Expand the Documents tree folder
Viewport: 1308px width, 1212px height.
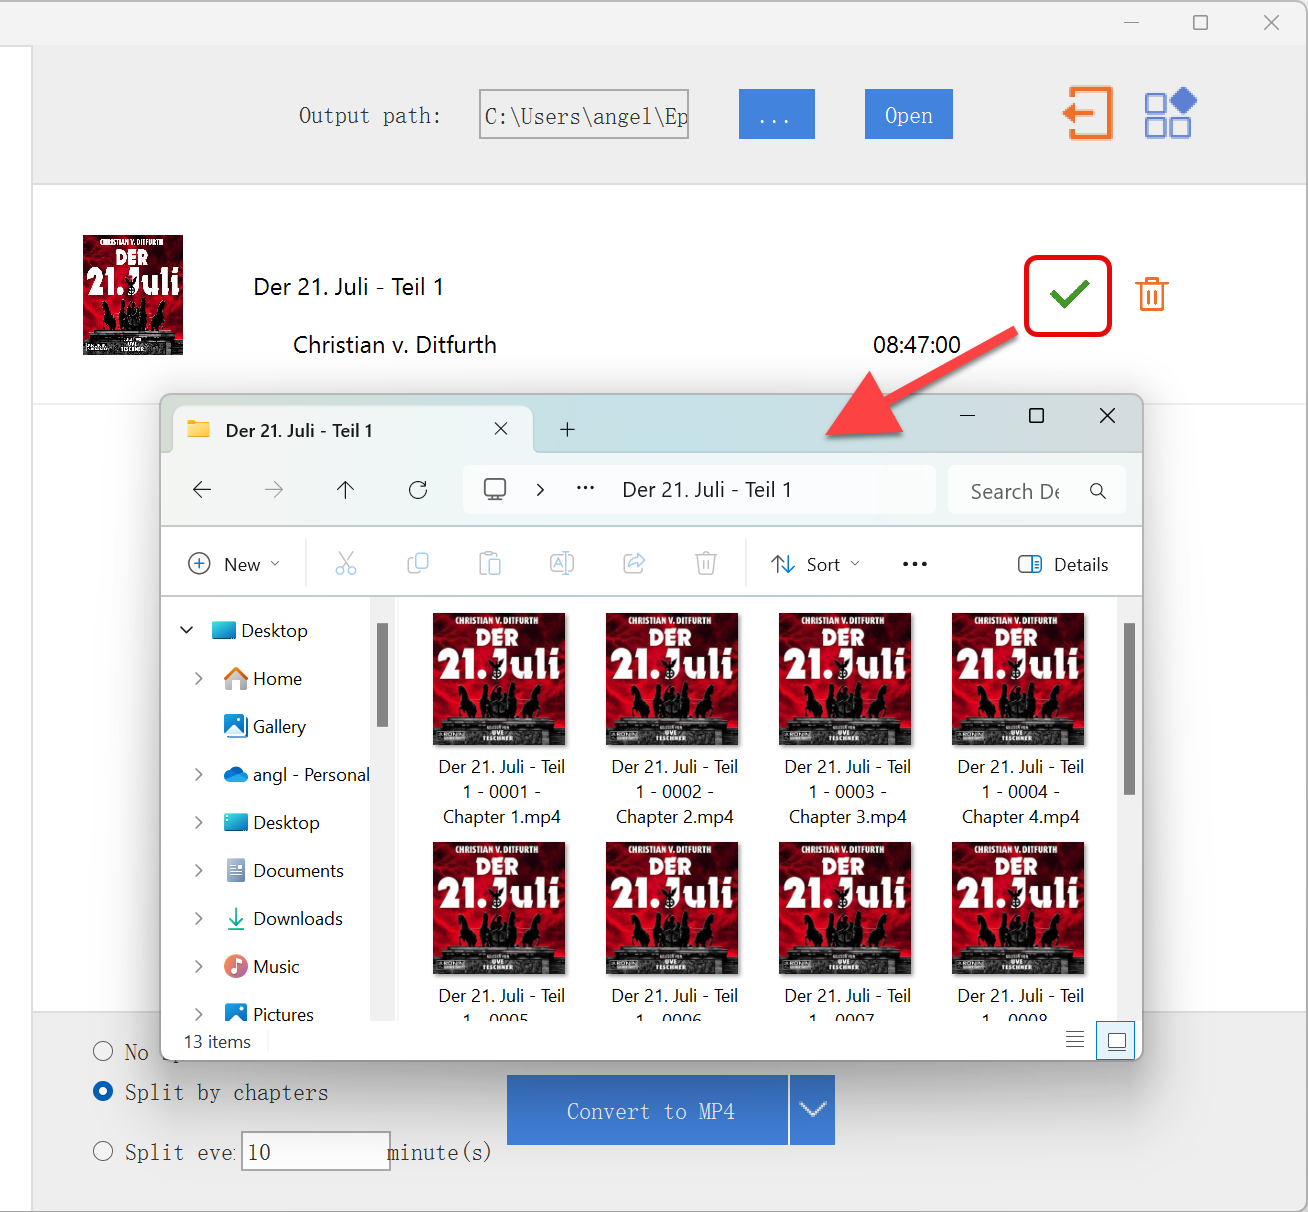199,871
